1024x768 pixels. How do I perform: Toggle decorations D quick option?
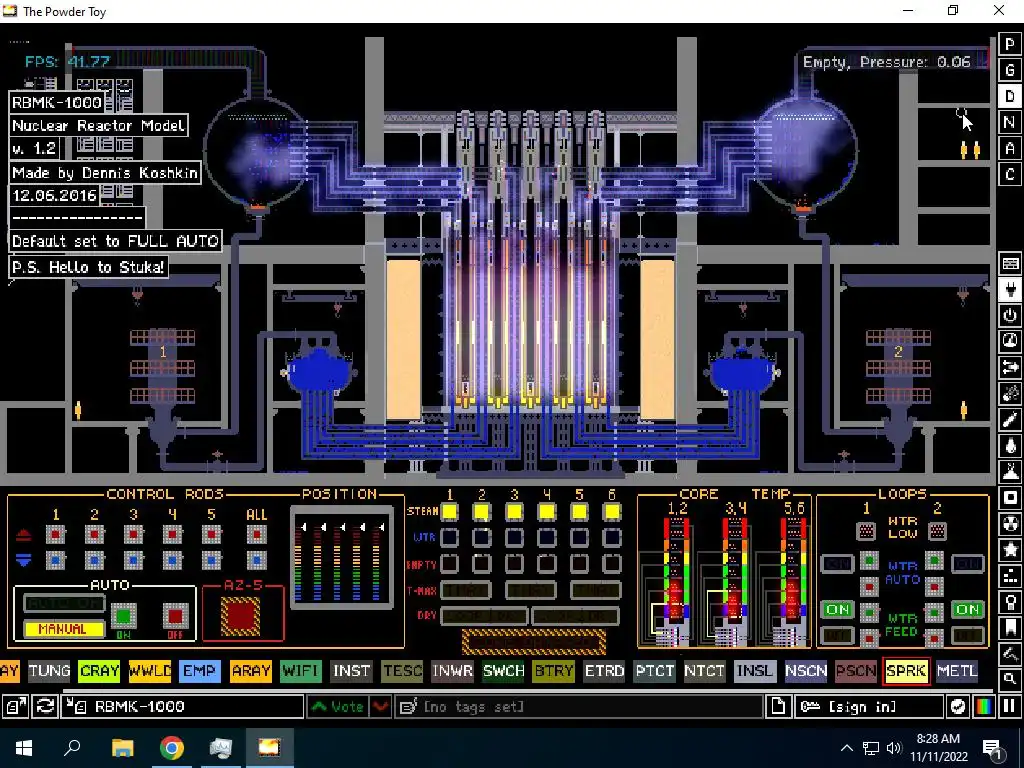[x=1010, y=96]
